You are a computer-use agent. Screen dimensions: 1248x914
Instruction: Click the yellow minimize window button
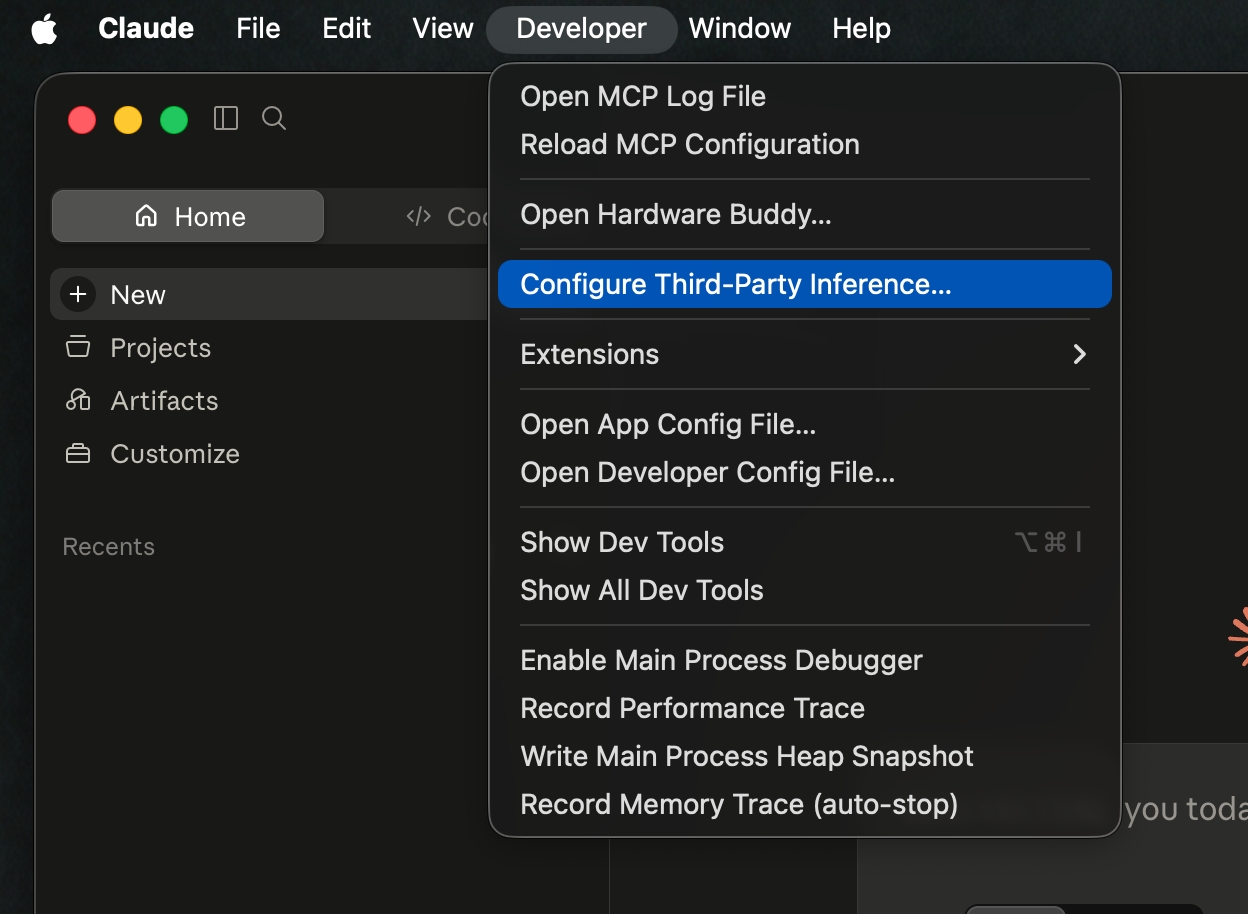coord(128,120)
